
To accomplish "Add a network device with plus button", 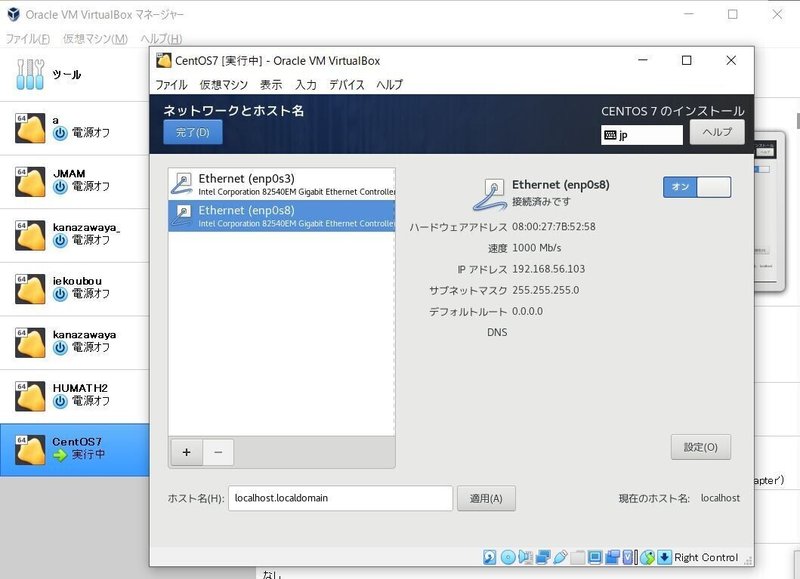I will [x=186, y=452].
